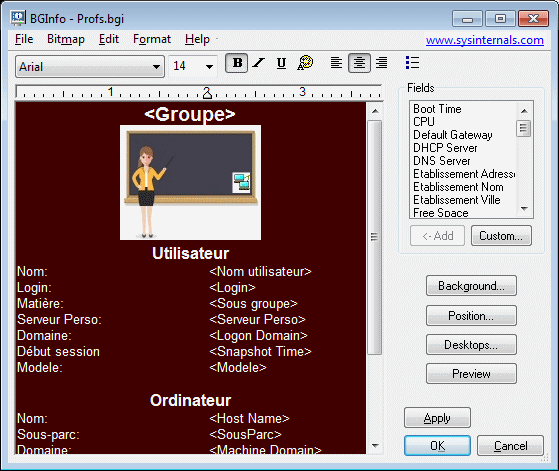Viewport: 559px width, 471px height.
Task: Click the Background... button
Action: point(471,286)
